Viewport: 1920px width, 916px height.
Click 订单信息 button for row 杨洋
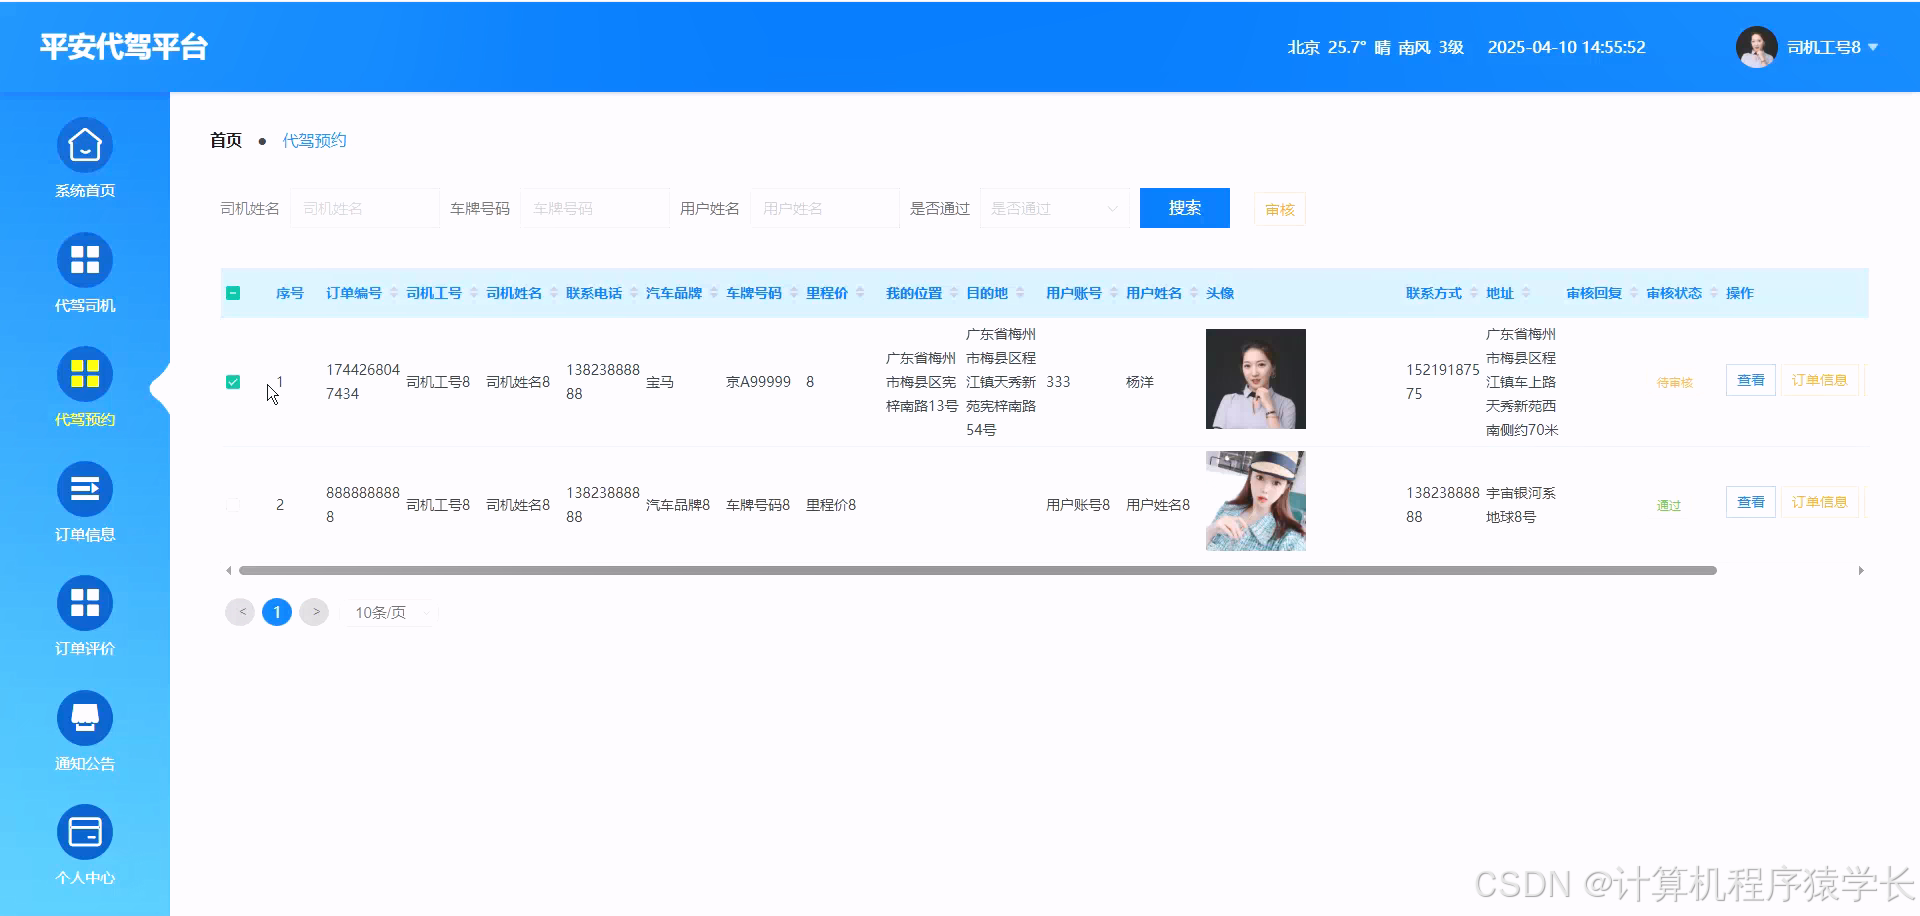point(1819,380)
